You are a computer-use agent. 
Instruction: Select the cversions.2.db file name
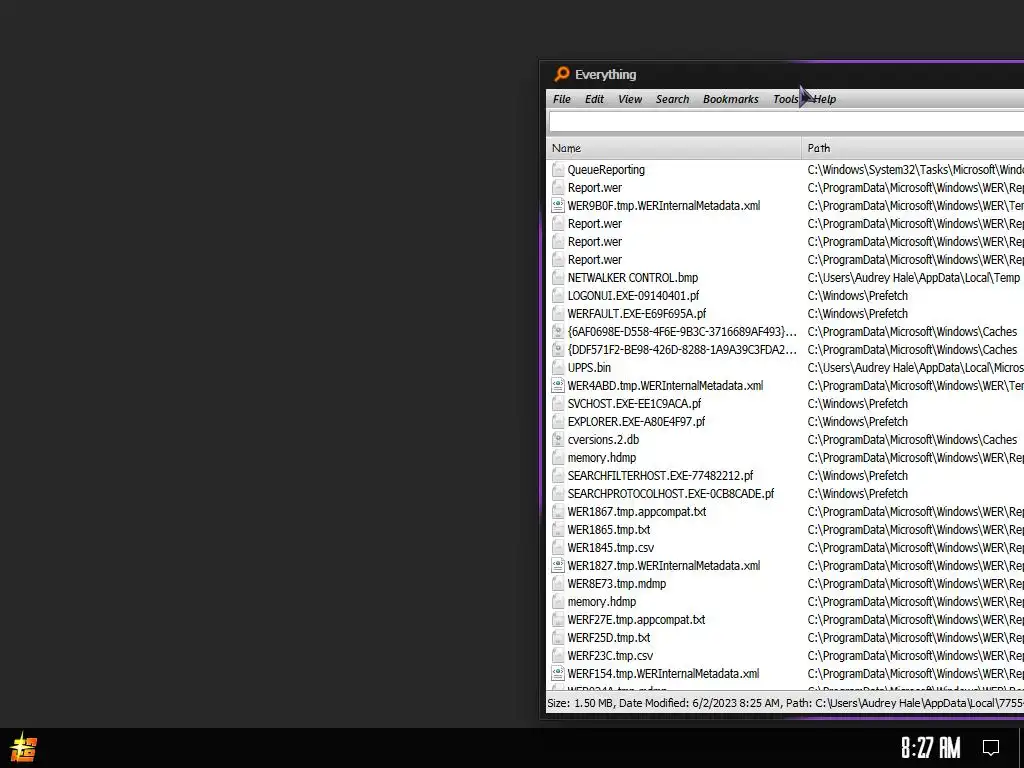[603, 440]
